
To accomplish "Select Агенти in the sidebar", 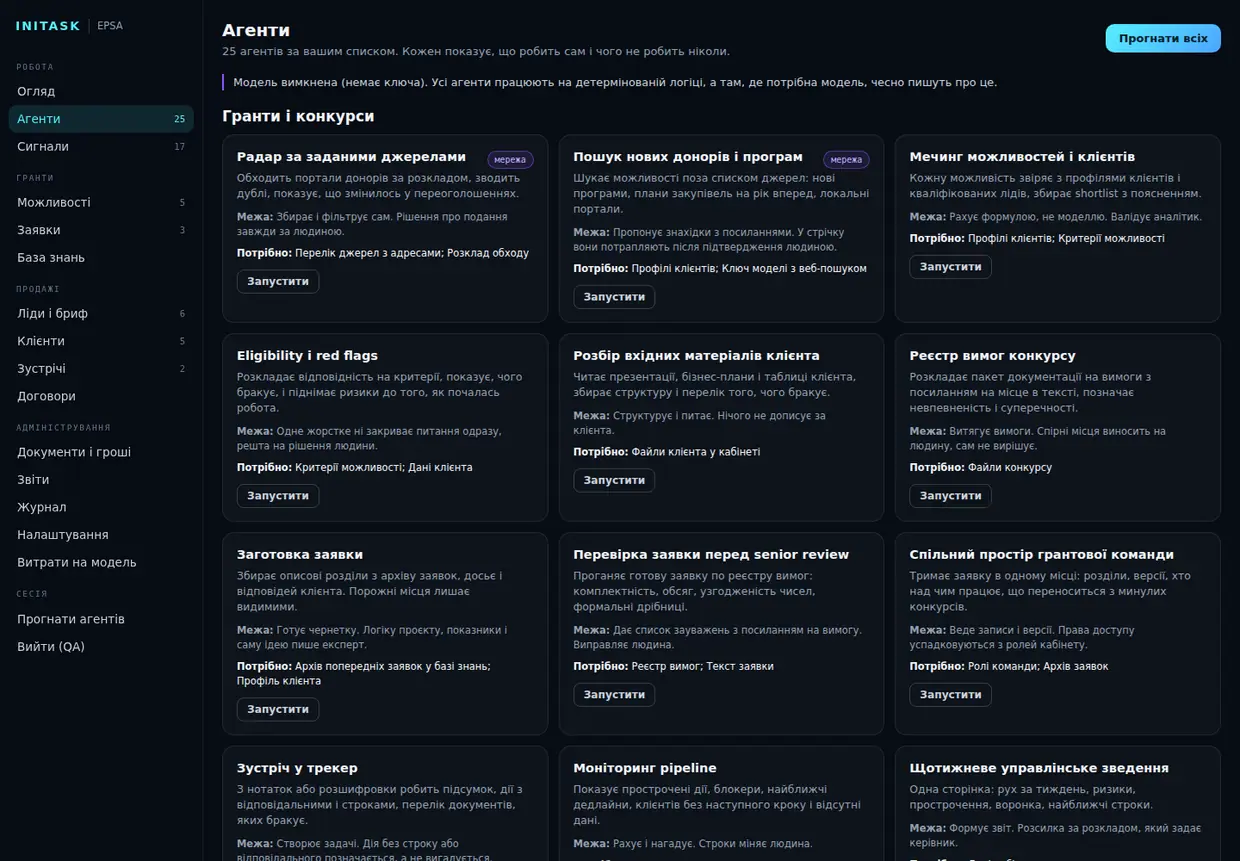I will click(101, 119).
